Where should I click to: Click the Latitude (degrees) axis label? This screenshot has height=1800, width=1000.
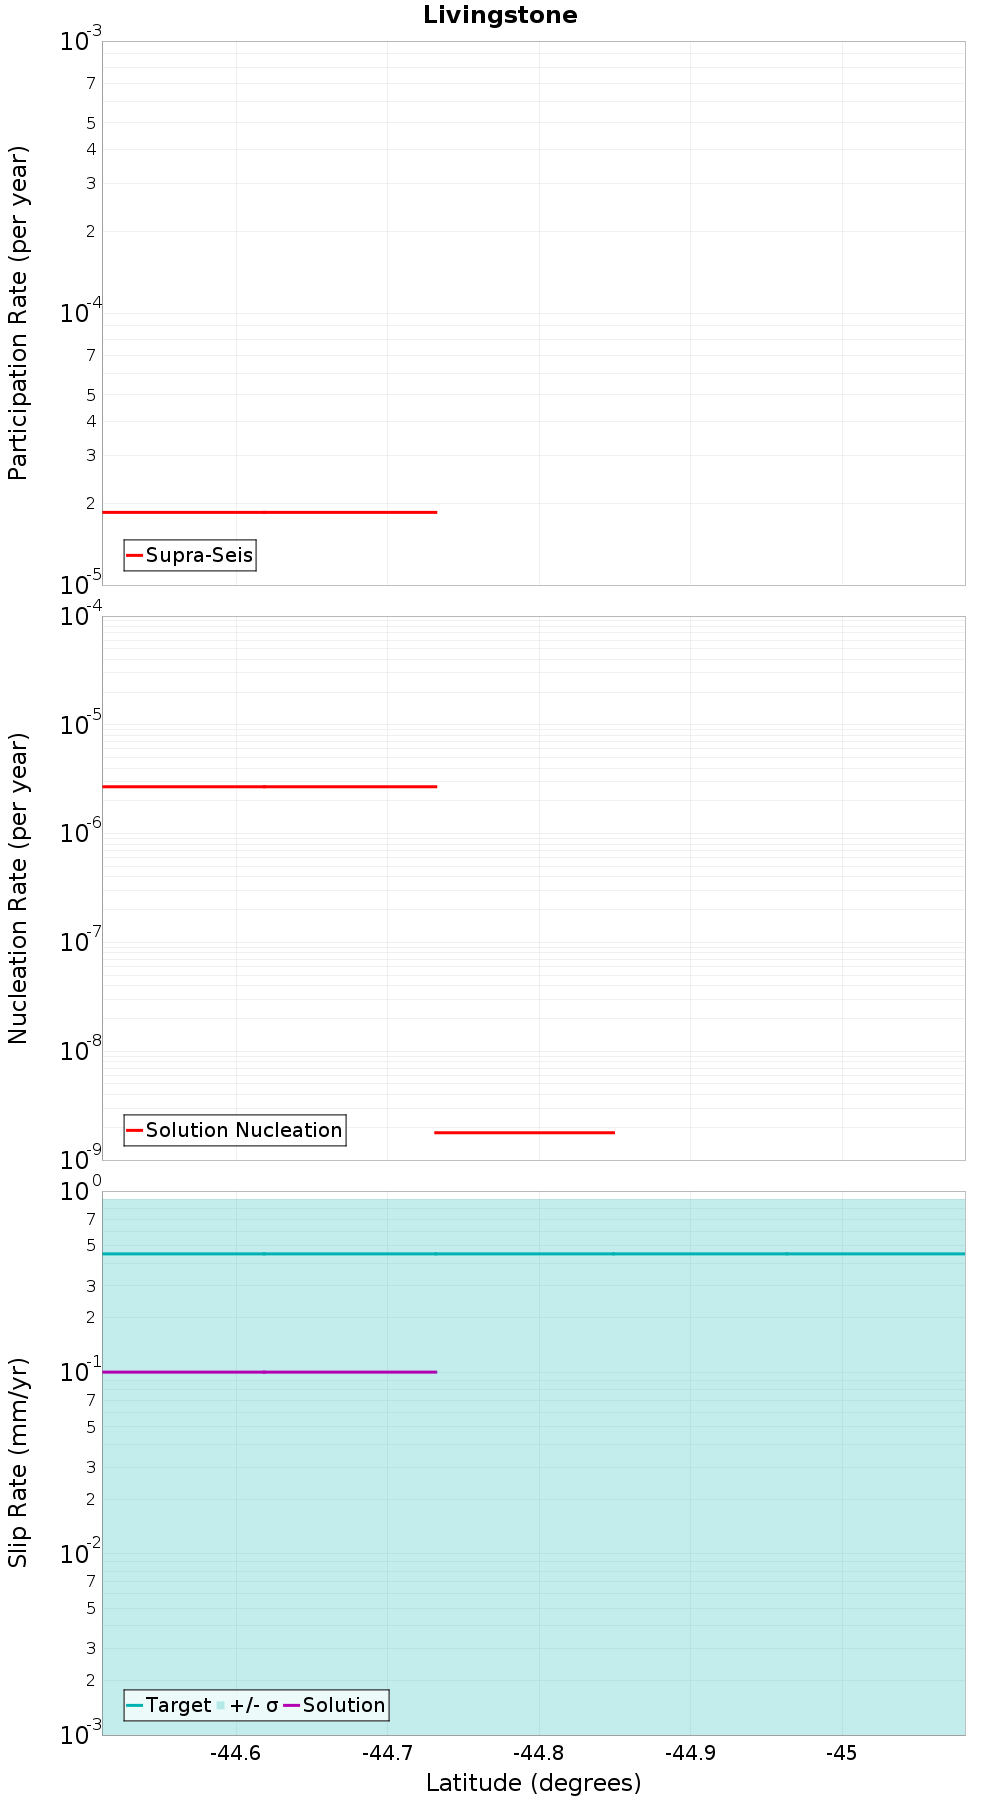(x=534, y=1782)
